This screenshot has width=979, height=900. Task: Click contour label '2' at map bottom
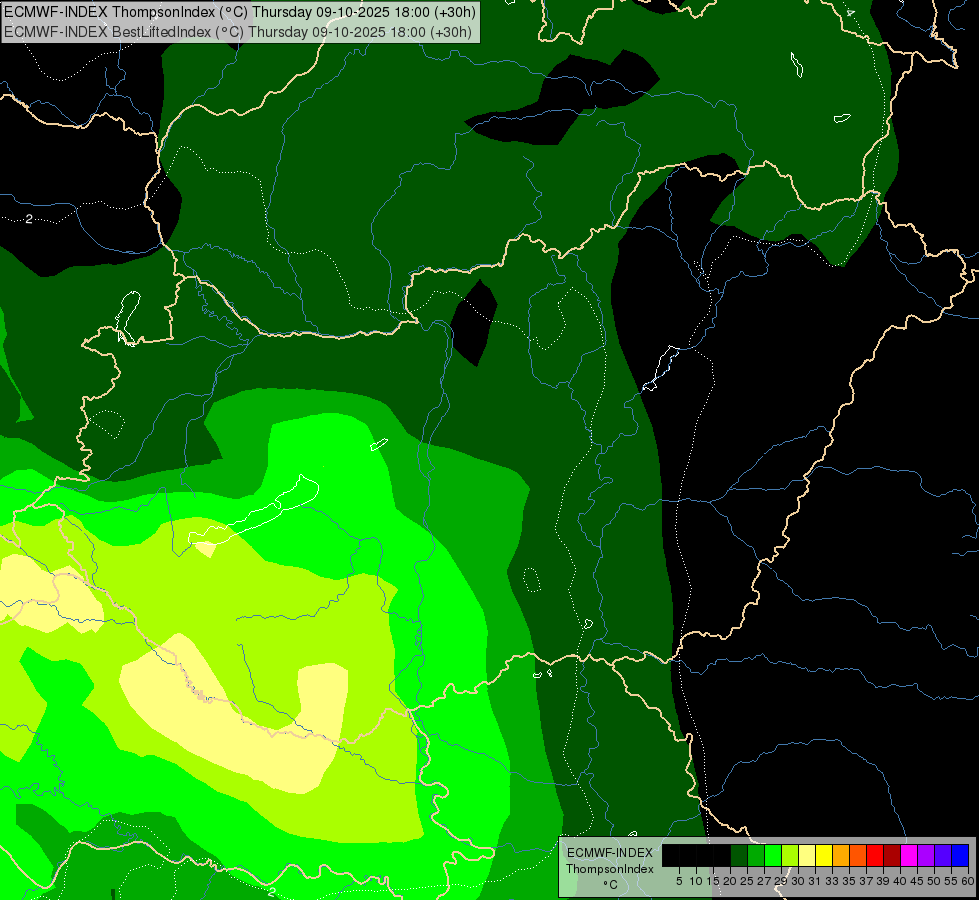(x=271, y=892)
